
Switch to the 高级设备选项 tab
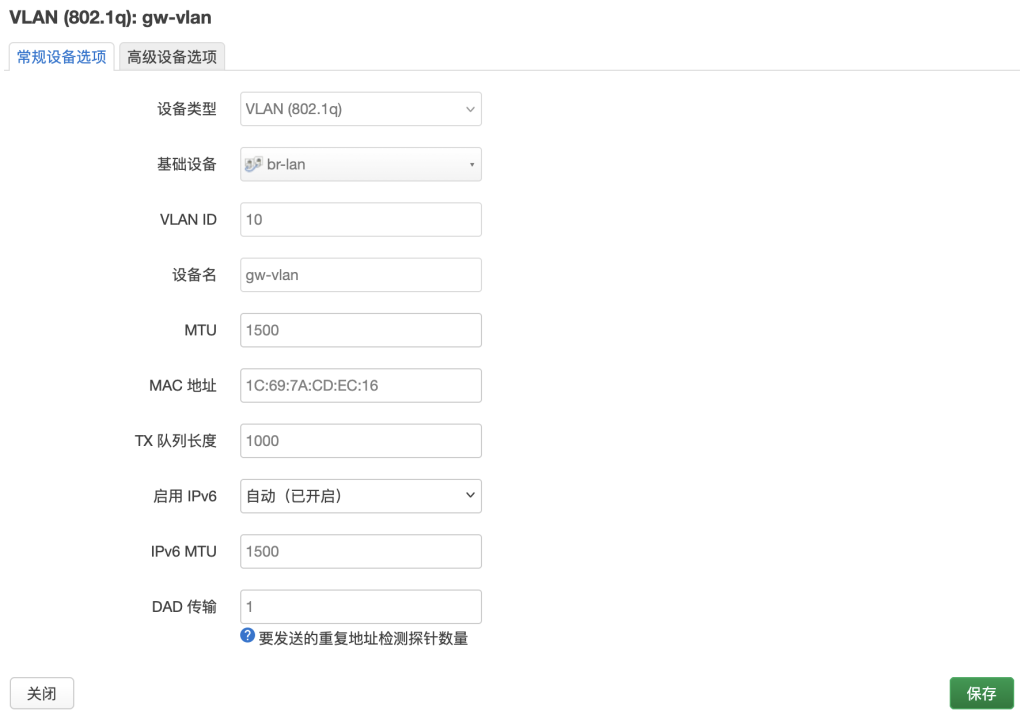point(171,57)
